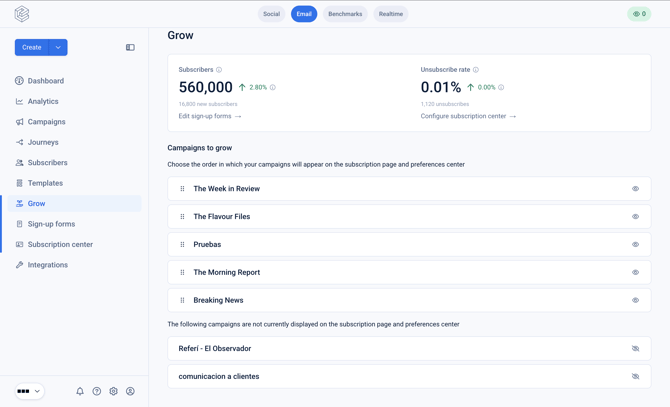This screenshot has width=670, height=407.
Task: Click the info icon beside Unsubscribe rate
Action: click(476, 70)
